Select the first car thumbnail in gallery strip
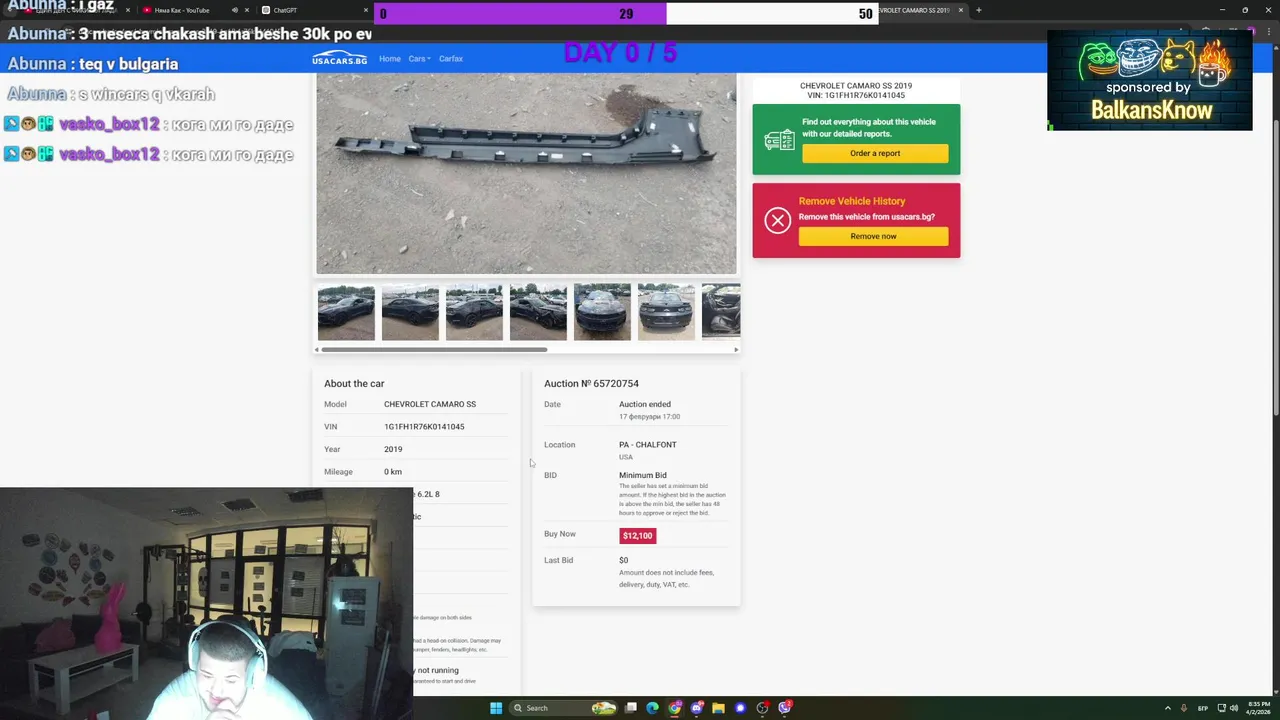Viewport: 1280px width, 720px height. [x=346, y=312]
